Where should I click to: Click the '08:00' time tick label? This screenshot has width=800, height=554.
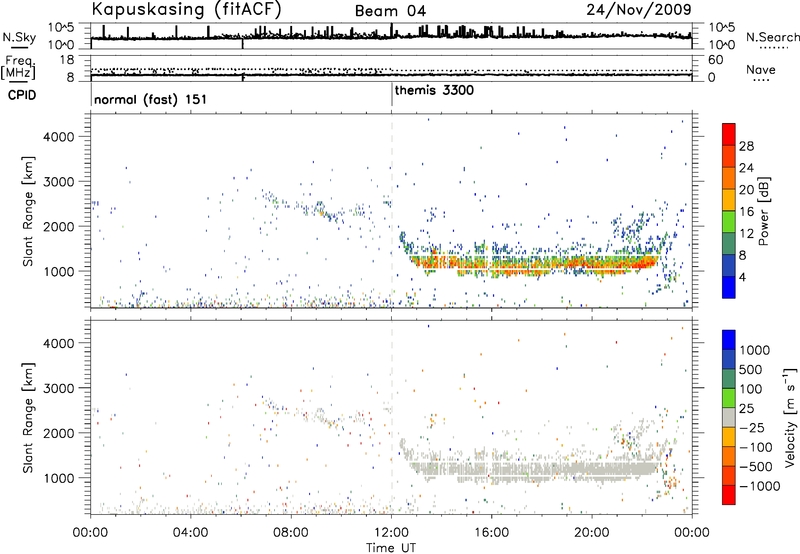click(291, 533)
